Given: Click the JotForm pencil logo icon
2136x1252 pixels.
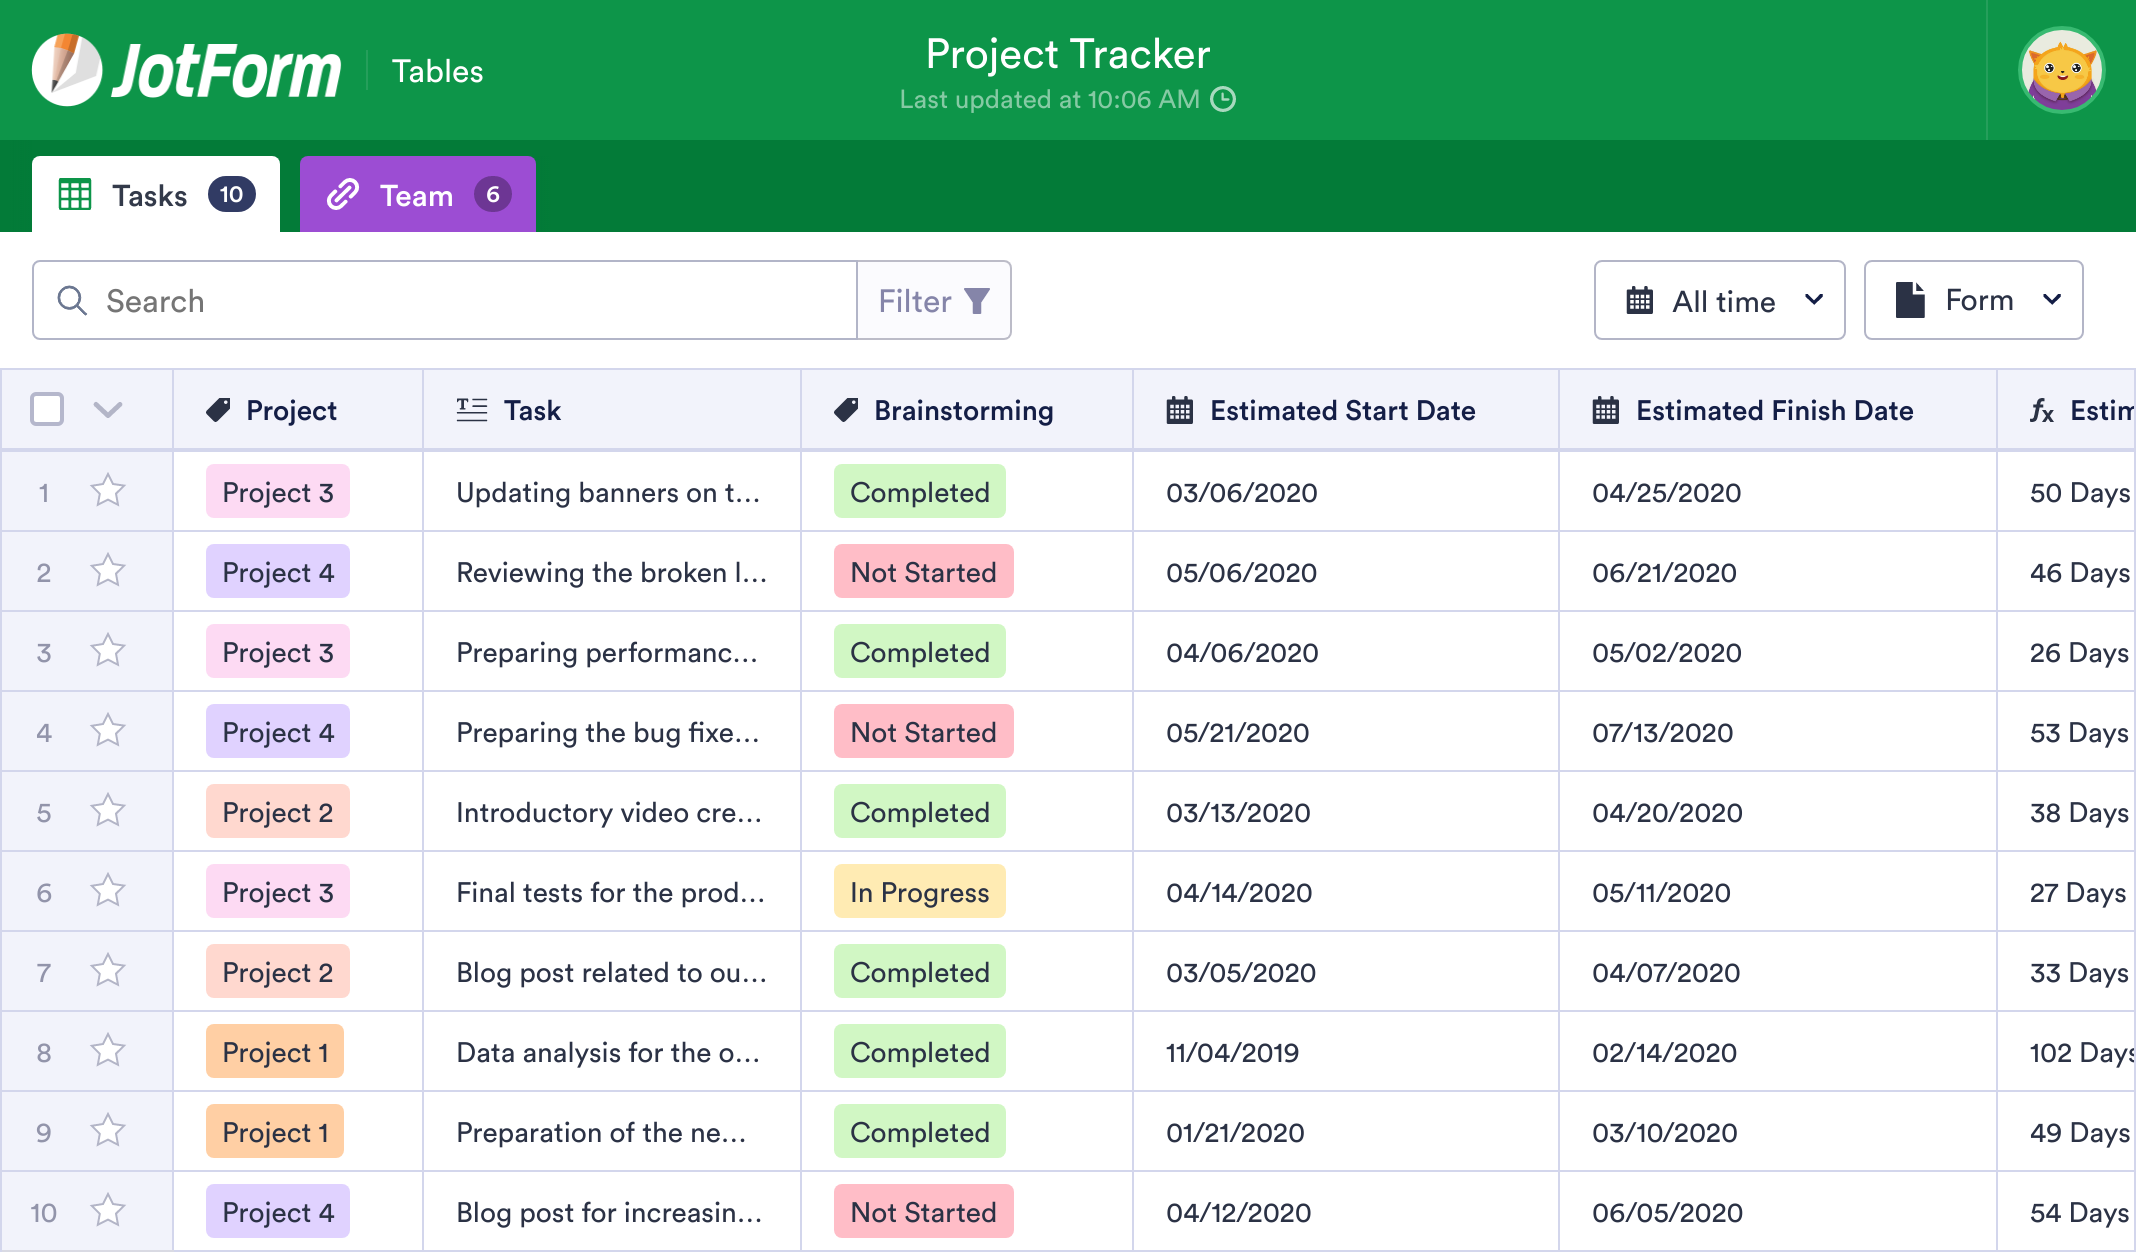Looking at the screenshot, I should point(66,70).
